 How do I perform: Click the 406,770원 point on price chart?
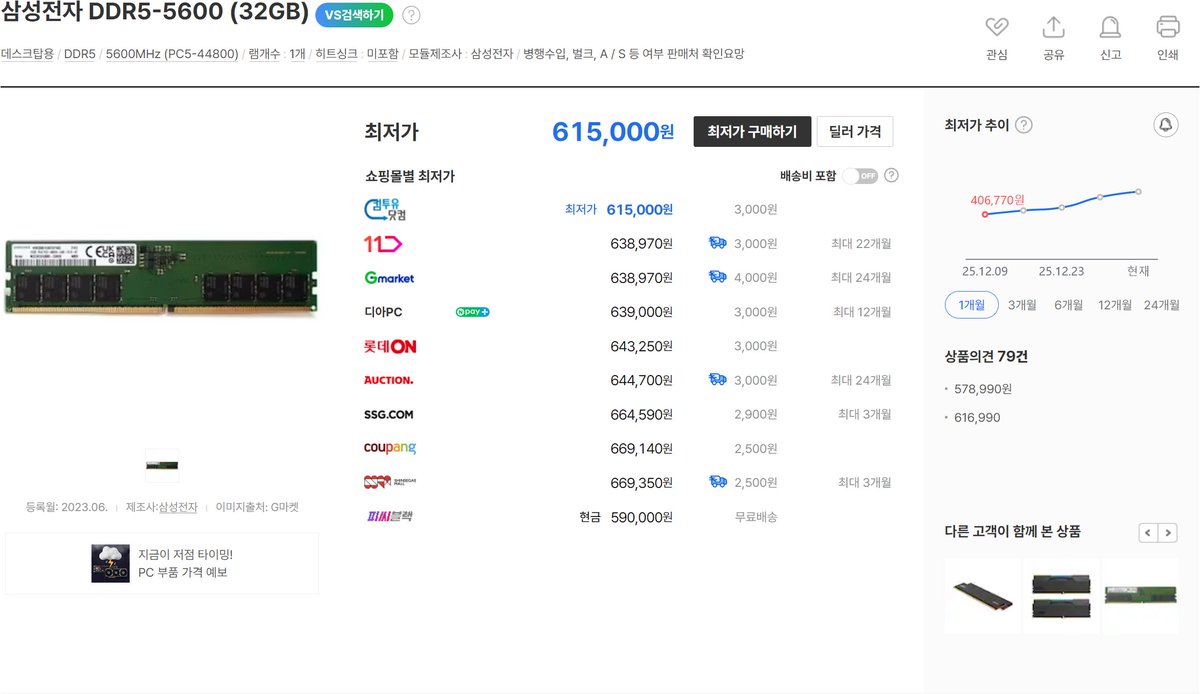click(x=986, y=213)
